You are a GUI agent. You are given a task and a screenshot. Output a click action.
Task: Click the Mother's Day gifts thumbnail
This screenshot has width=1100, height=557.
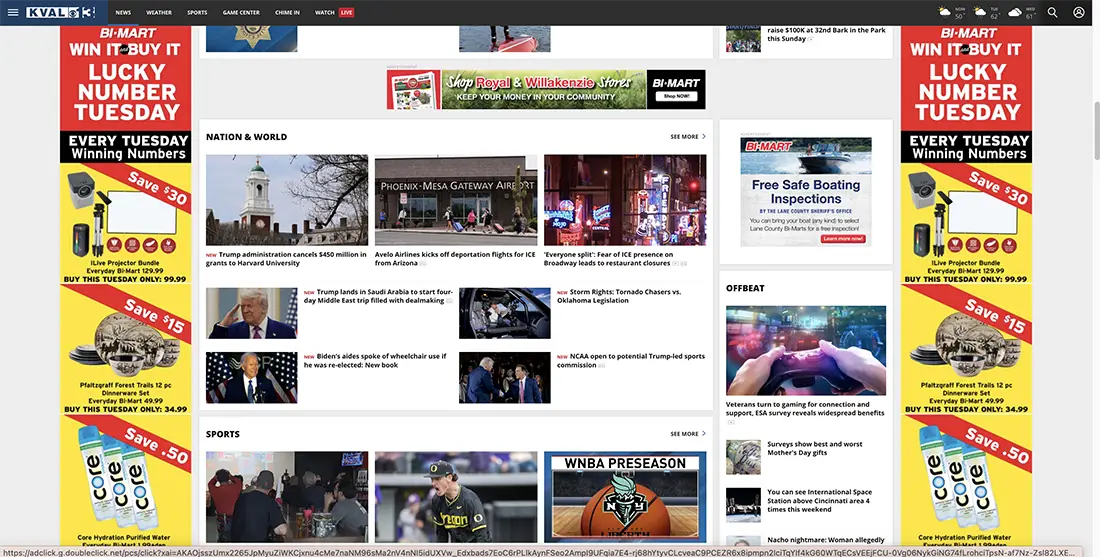pyautogui.click(x=743, y=457)
